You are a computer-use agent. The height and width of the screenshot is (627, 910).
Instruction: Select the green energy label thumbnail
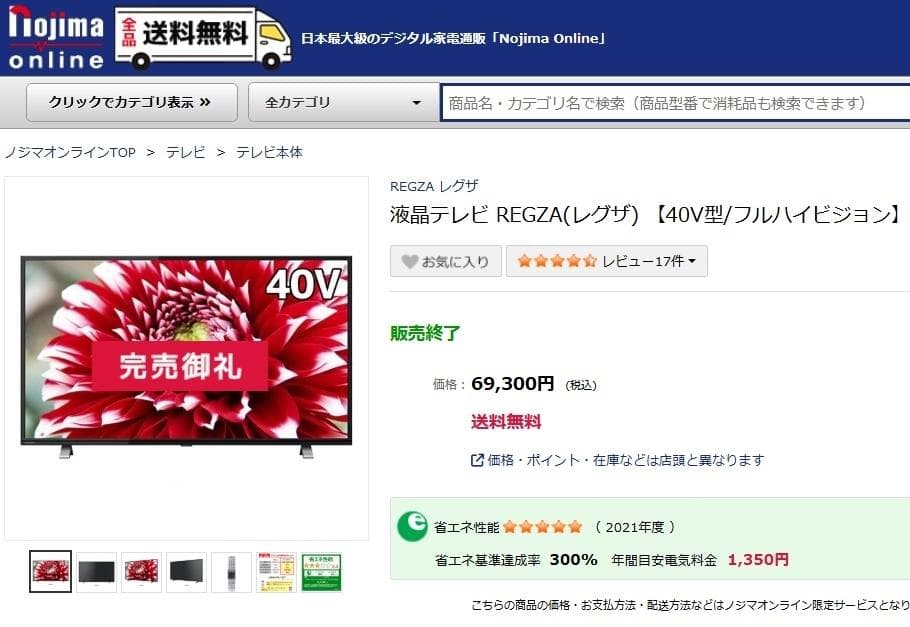pyautogui.click(x=321, y=572)
